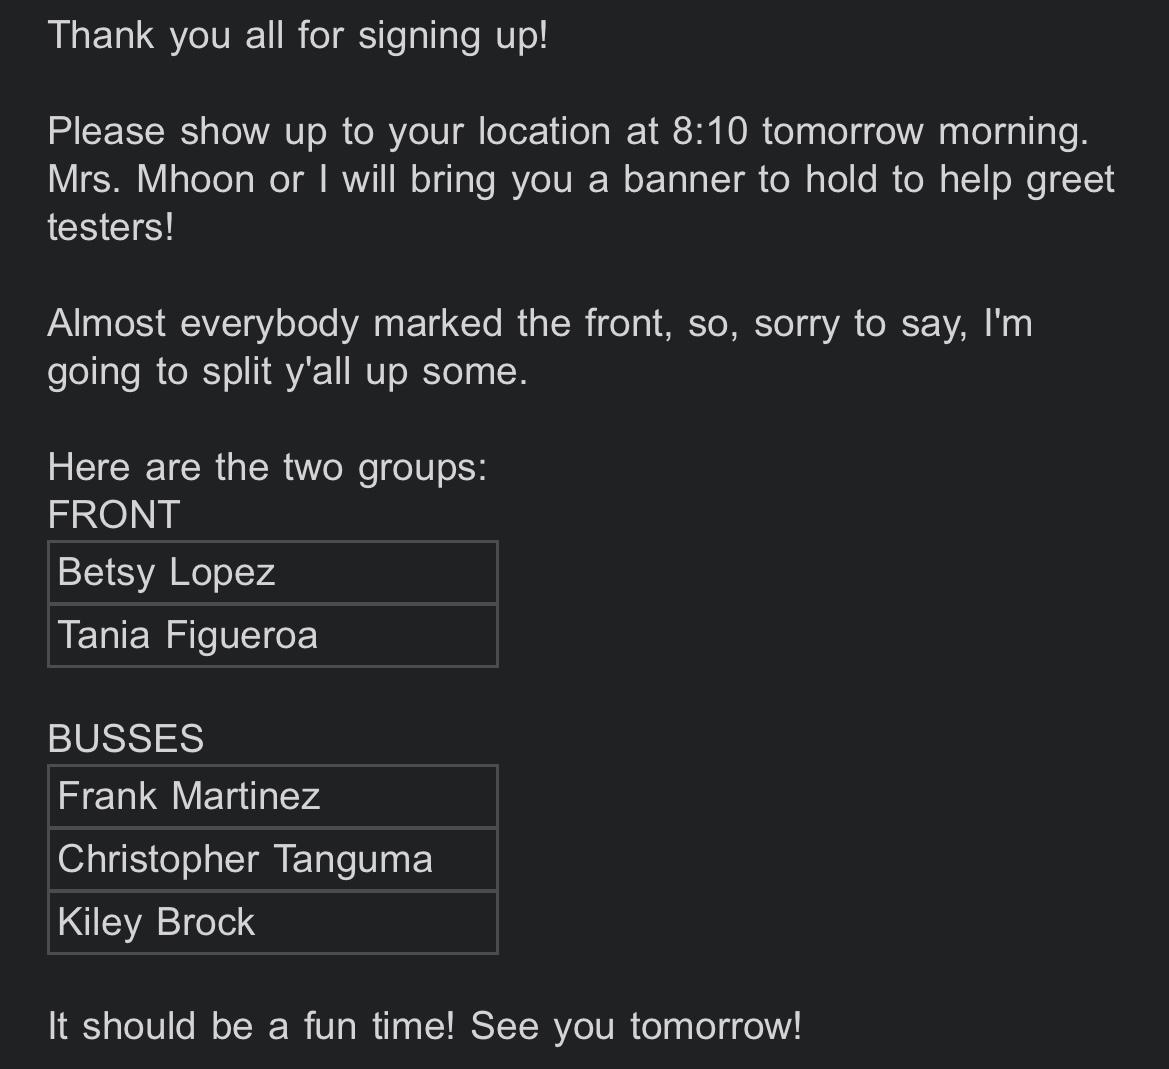This screenshot has height=1069, width=1169.
Task: Click the FRONT group heading
Action: (113, 515)
